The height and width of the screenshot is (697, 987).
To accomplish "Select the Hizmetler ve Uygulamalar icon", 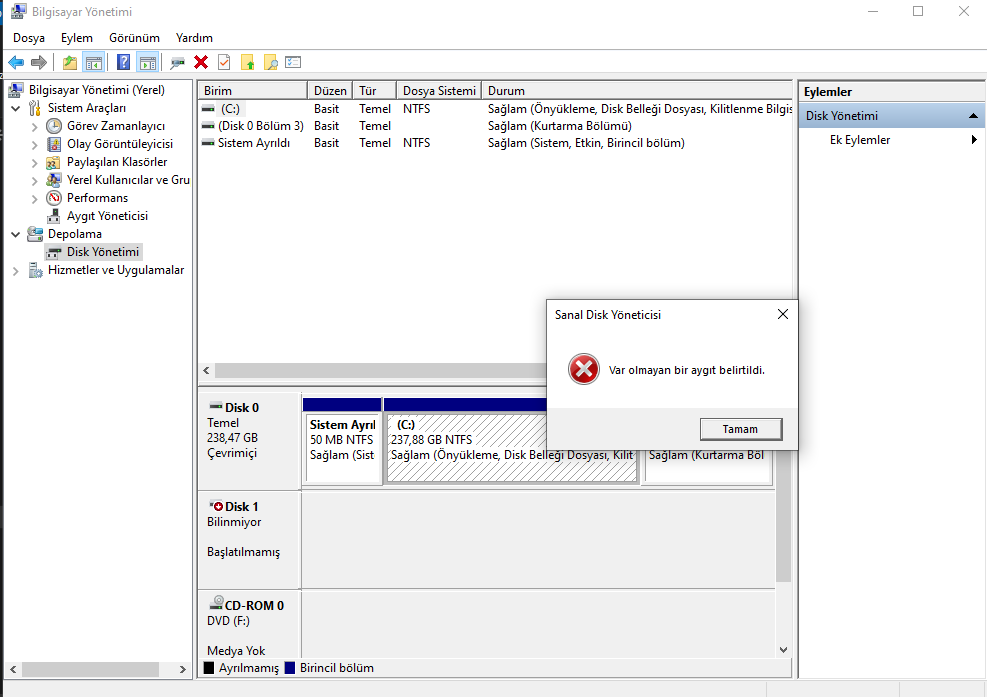I will pos(35,270).
